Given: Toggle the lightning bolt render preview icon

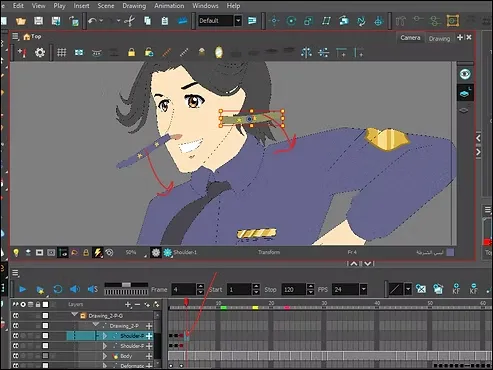Looking at the screenshot, I should coord(97,253).
